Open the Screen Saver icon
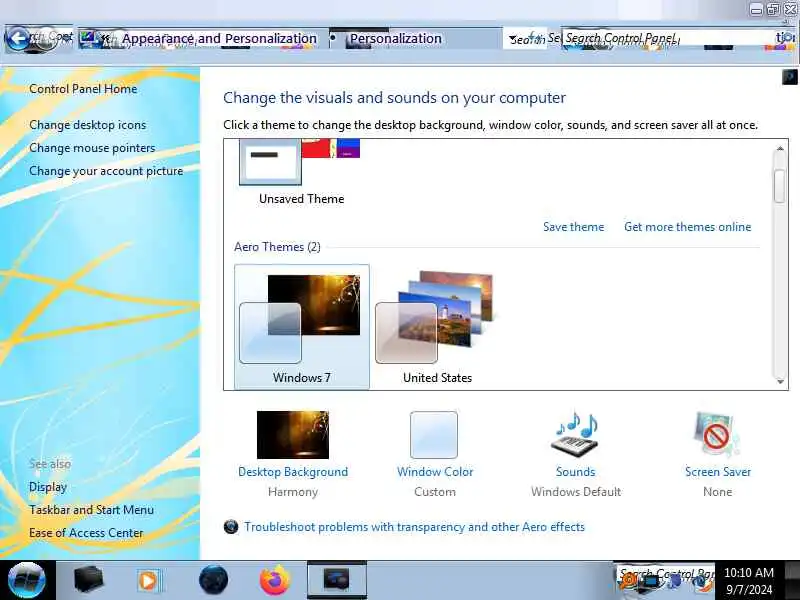Image resolution: width=800 pixels, height=600 pixels. (x=717, y=435)
